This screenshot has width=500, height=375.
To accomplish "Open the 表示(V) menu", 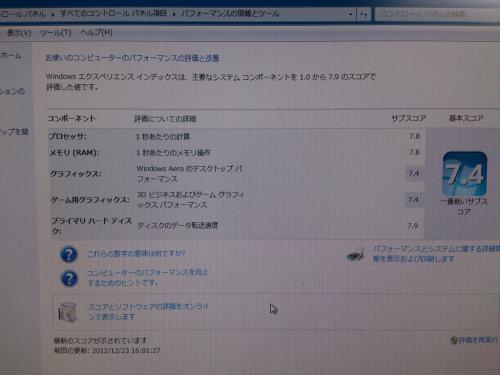I will point(19,33).
